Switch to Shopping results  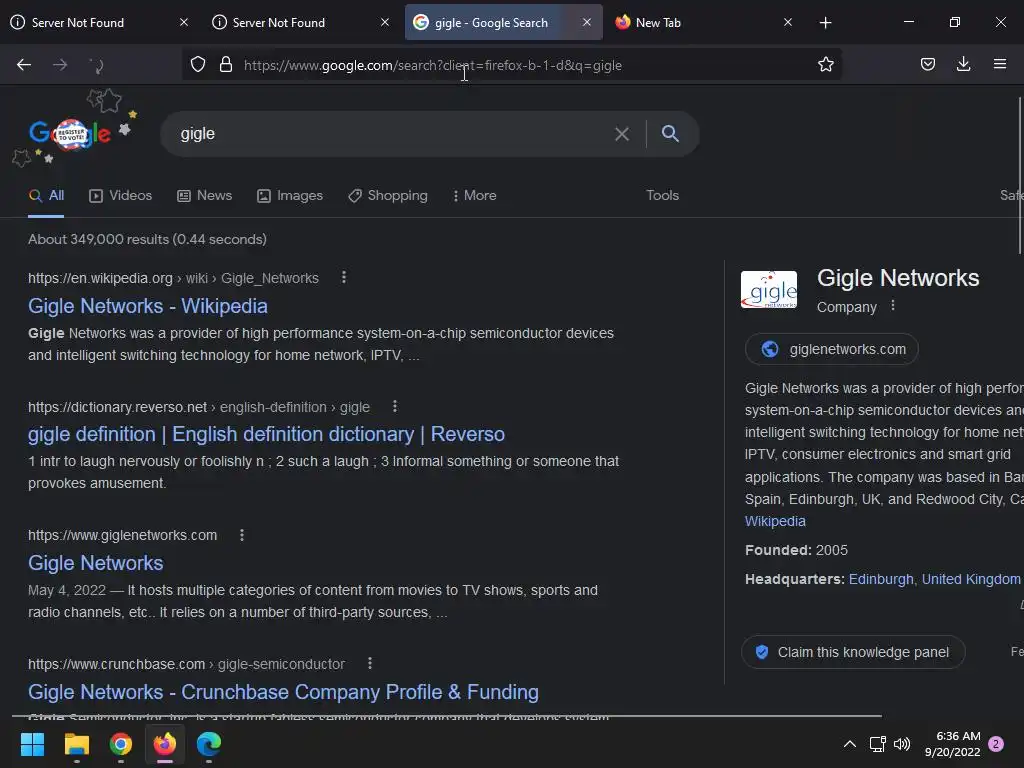click(388, 195)
